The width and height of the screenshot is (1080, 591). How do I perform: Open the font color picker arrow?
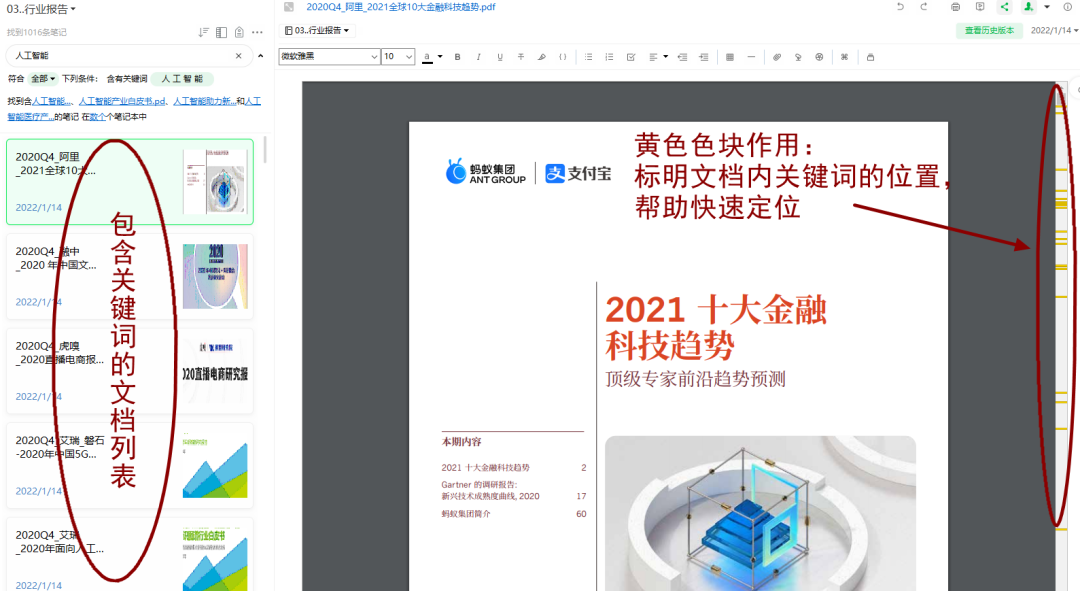[440, 57]
